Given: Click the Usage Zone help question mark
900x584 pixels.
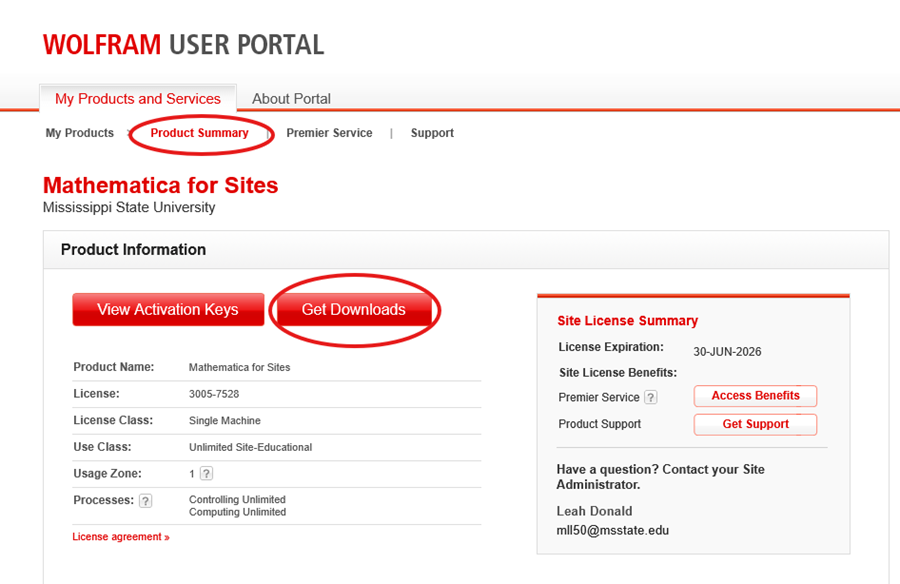Looking at the screenshot, I should pyautogui.click(x=206, y=473).
